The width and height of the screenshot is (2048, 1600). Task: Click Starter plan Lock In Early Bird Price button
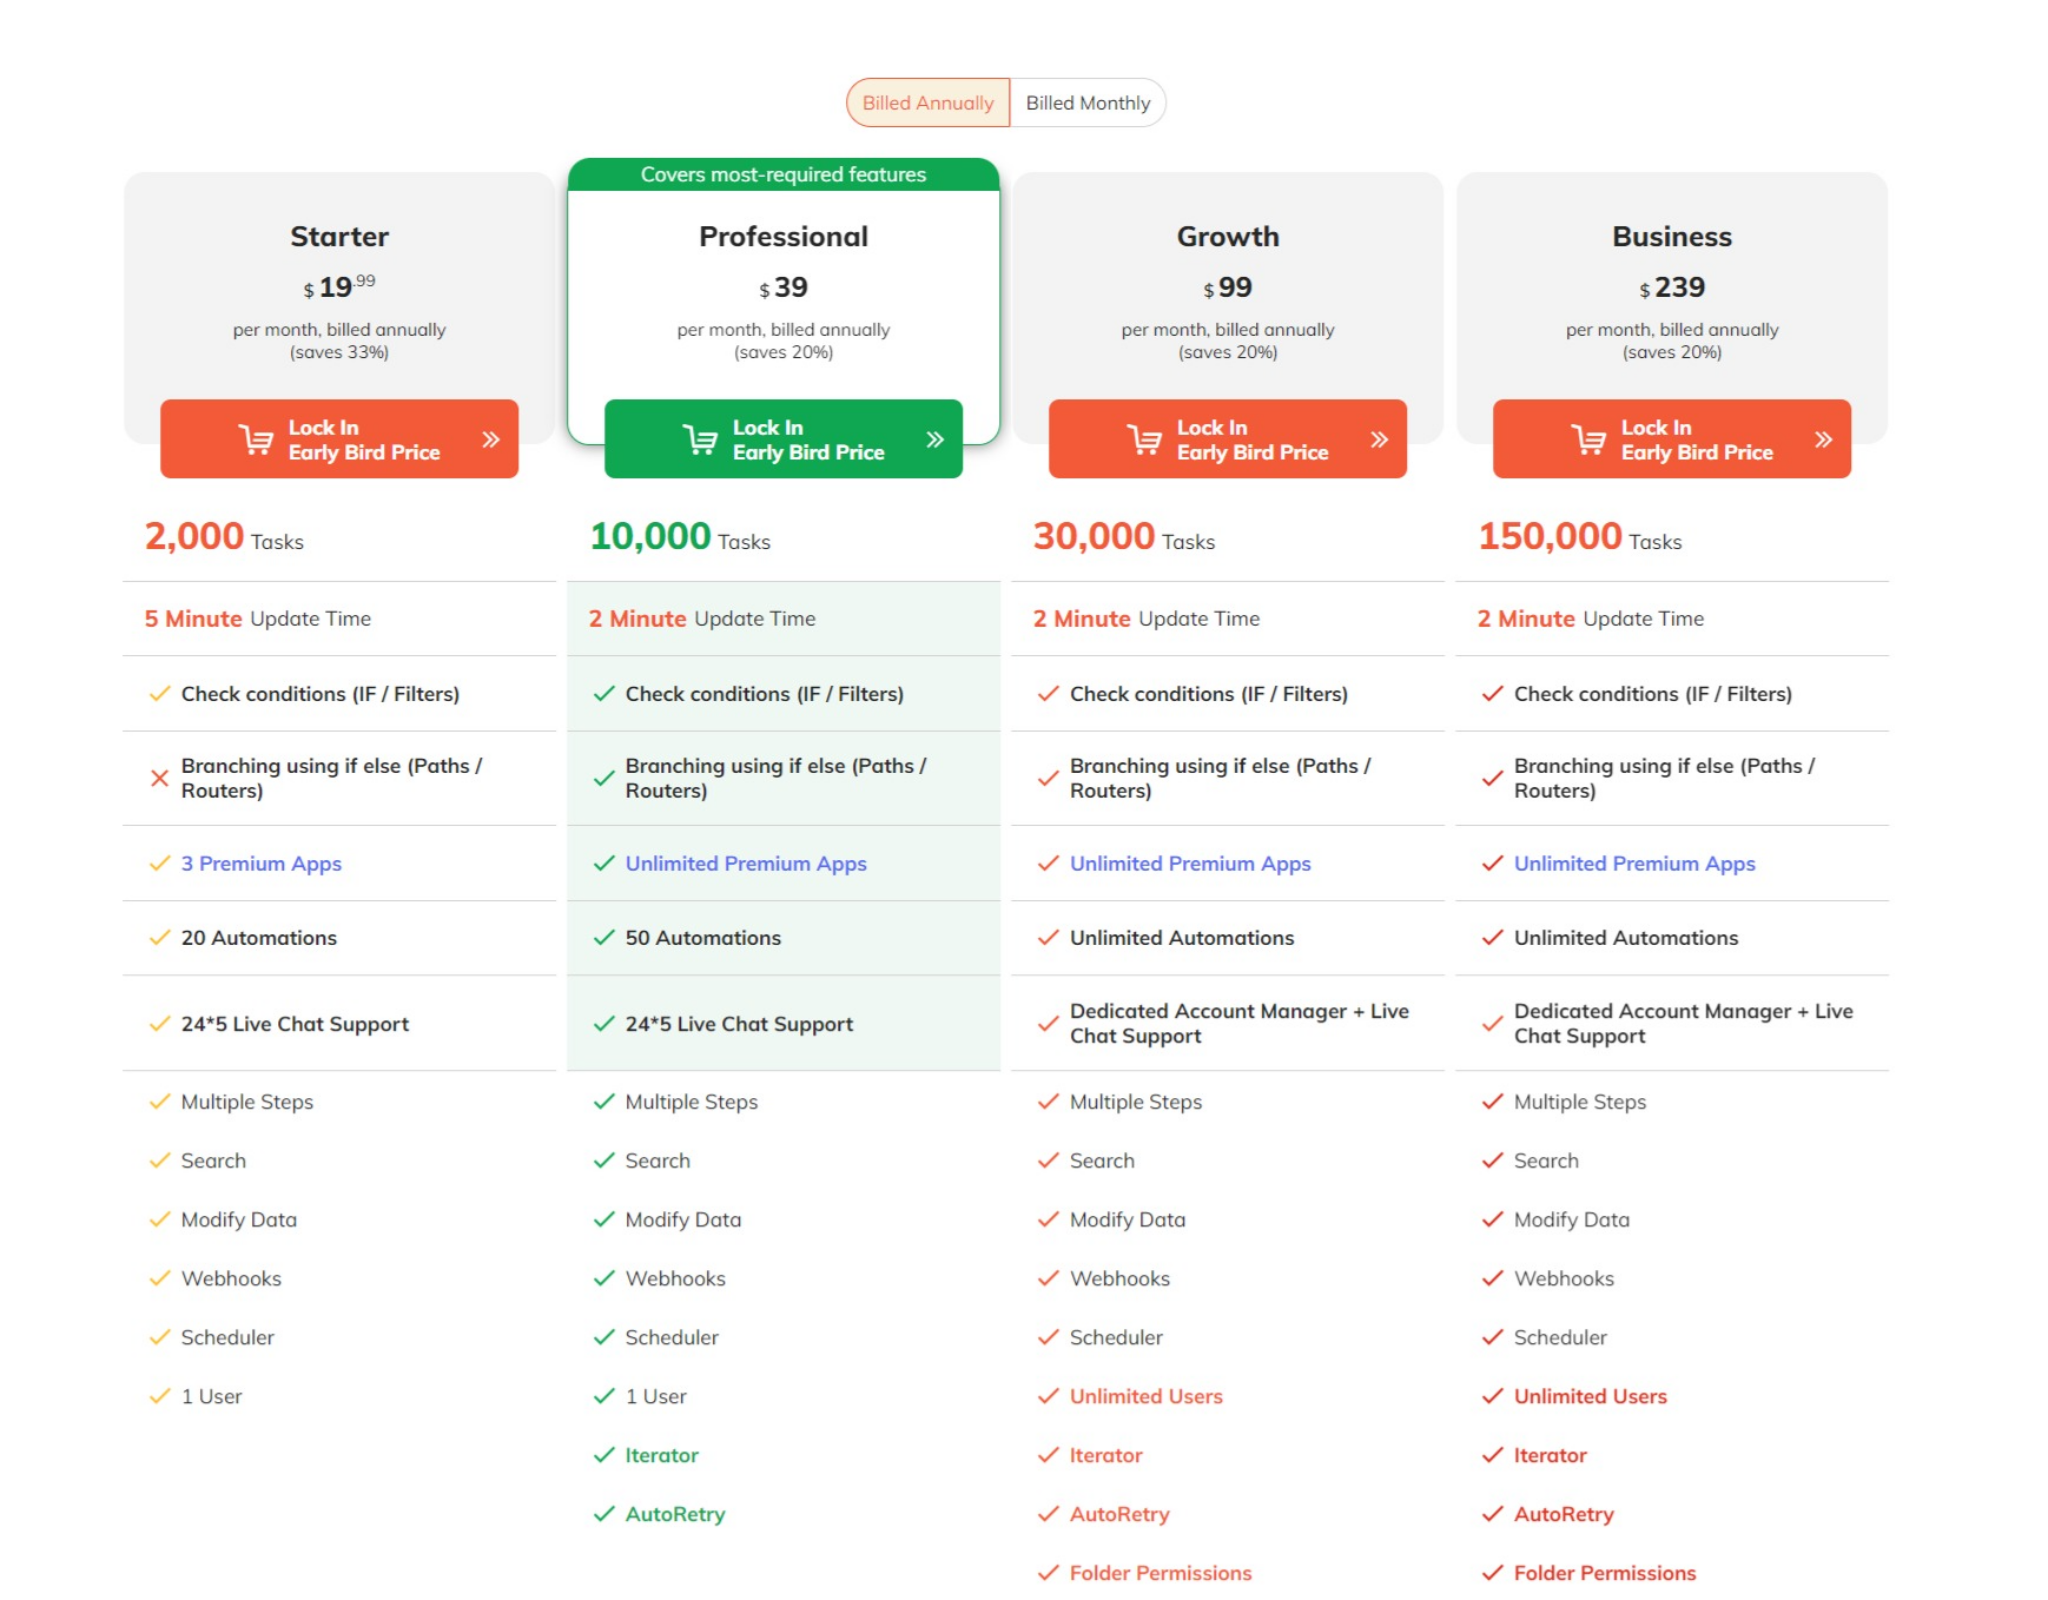click(x=339, y=439)
